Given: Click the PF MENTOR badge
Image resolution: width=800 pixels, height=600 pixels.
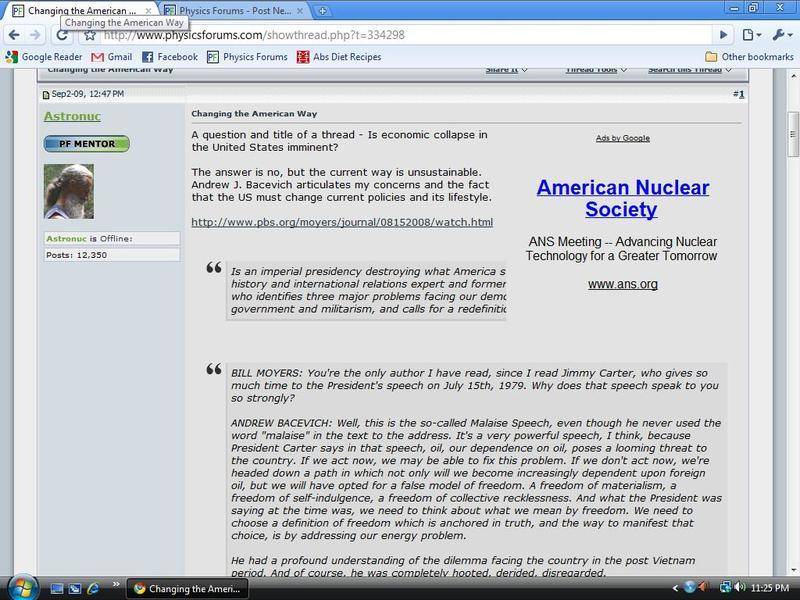Looking at the screenshot, I should pos(87,144).
